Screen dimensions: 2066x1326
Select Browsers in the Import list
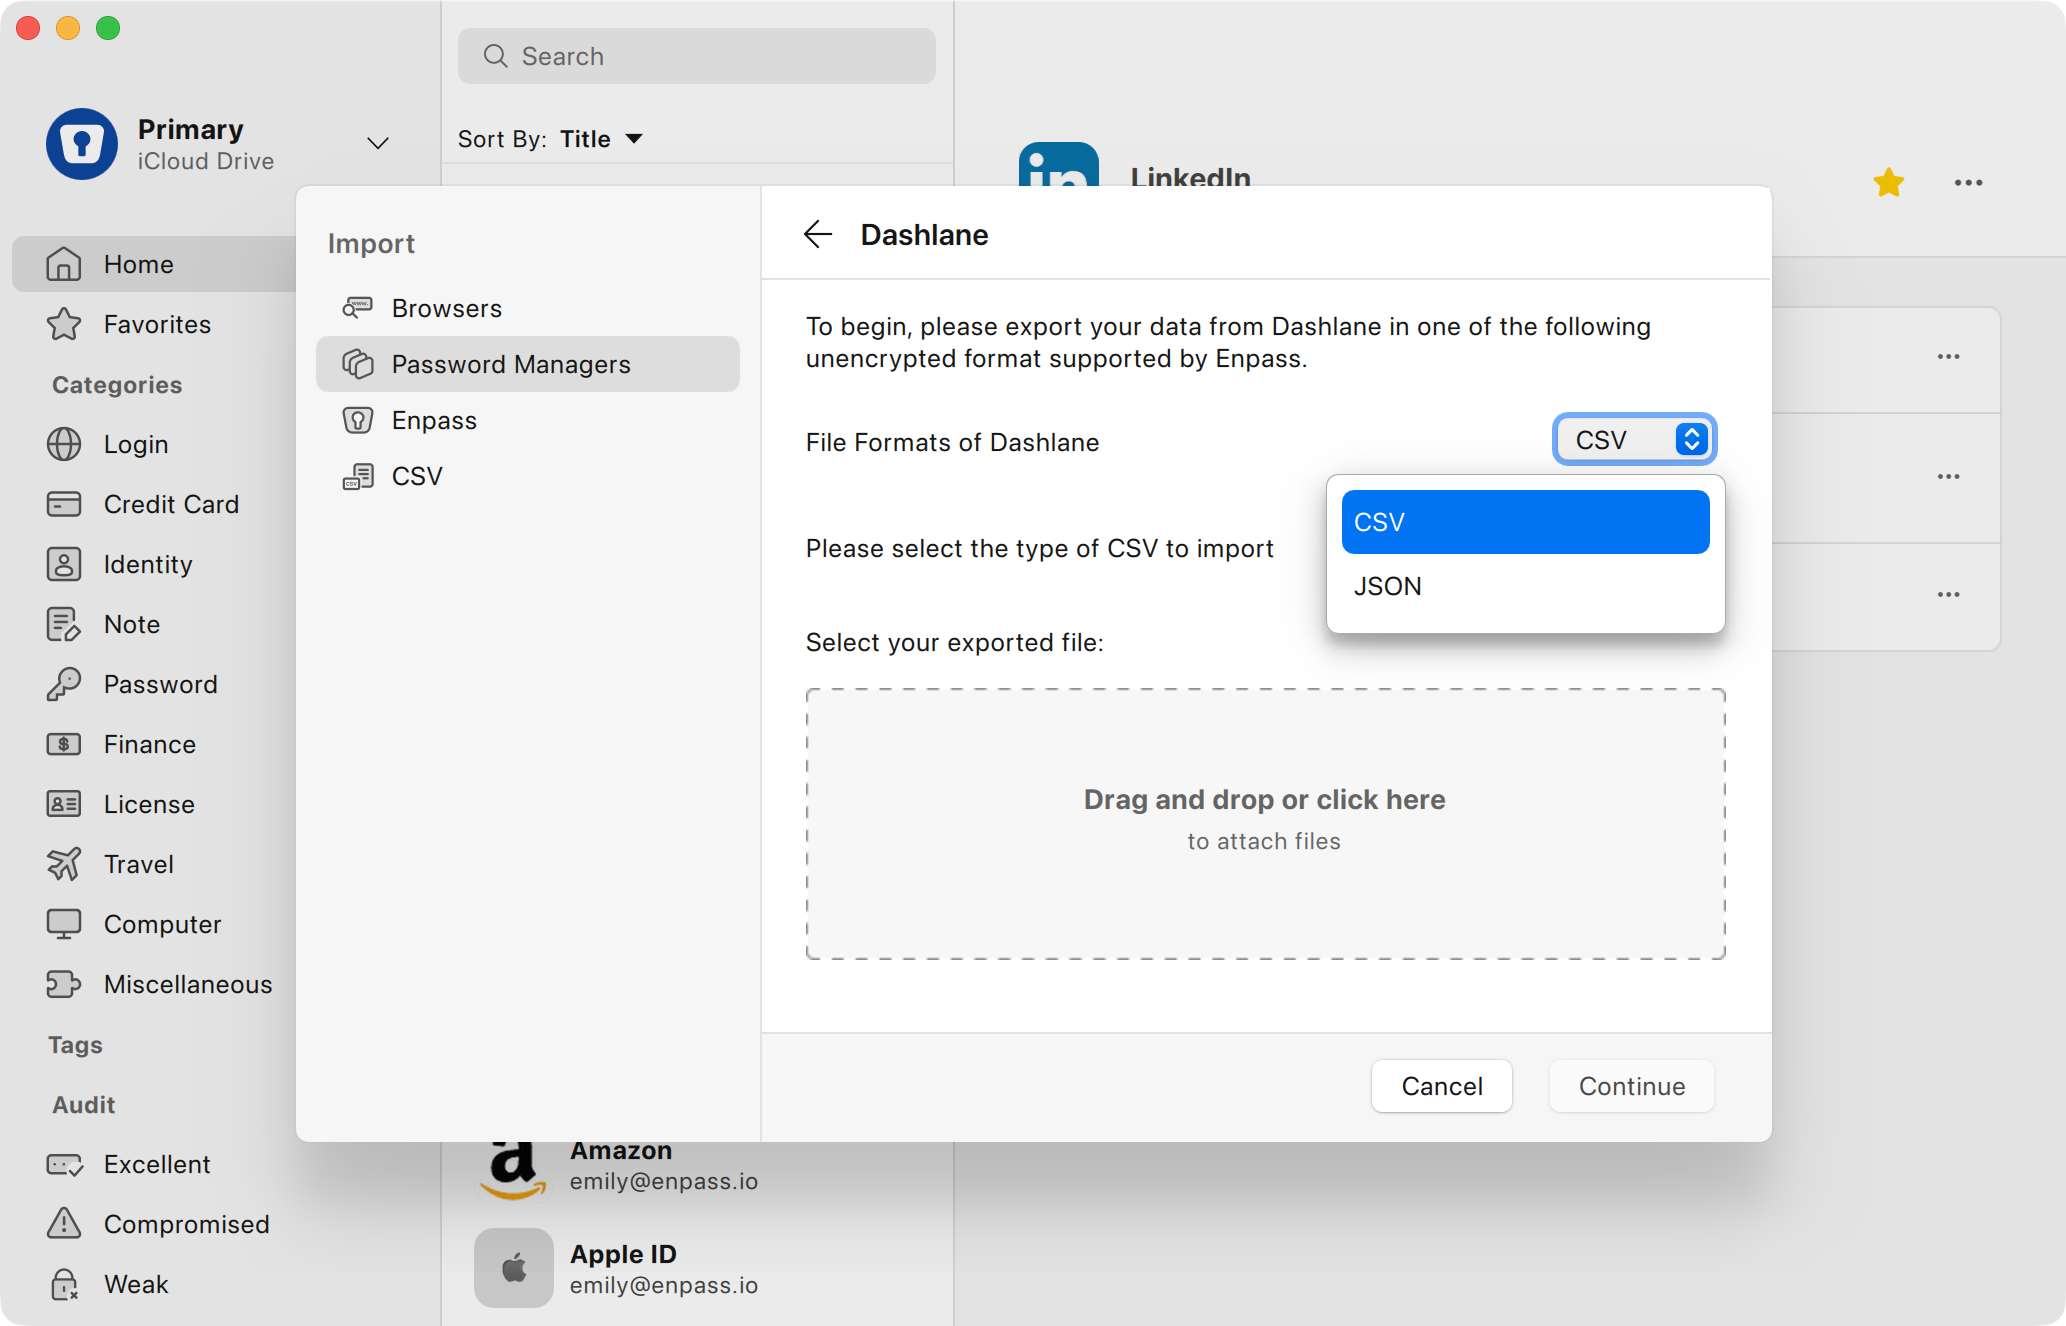528,308
